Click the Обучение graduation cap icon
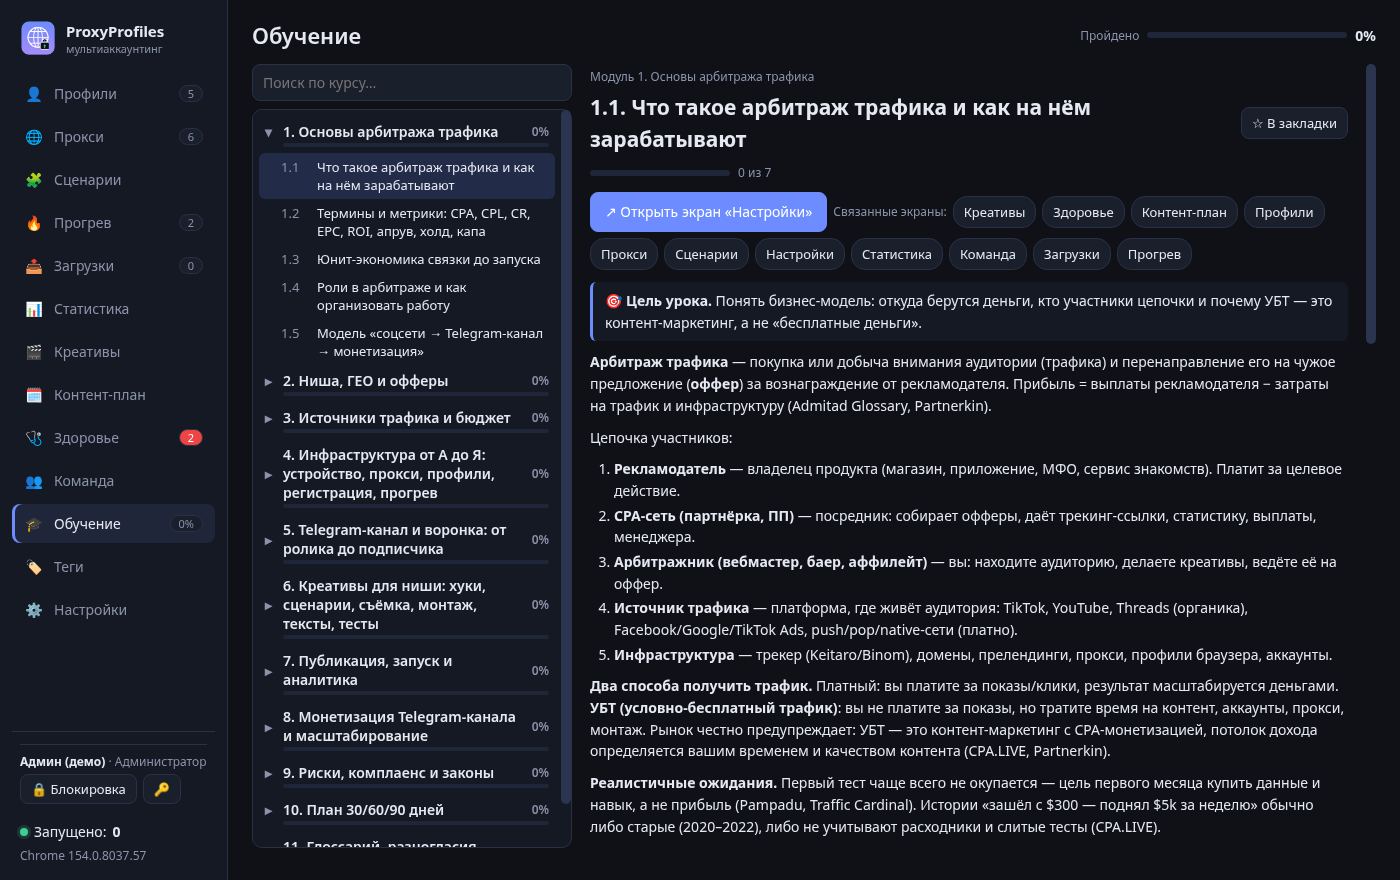1400x880 pixels. pos(34,524)
